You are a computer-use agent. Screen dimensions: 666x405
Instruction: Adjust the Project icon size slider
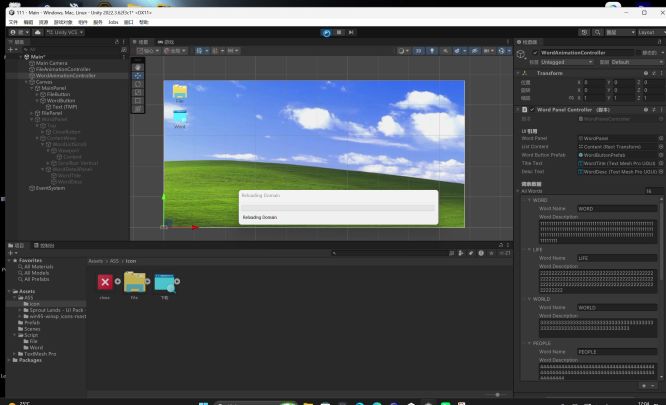[497, 395]
